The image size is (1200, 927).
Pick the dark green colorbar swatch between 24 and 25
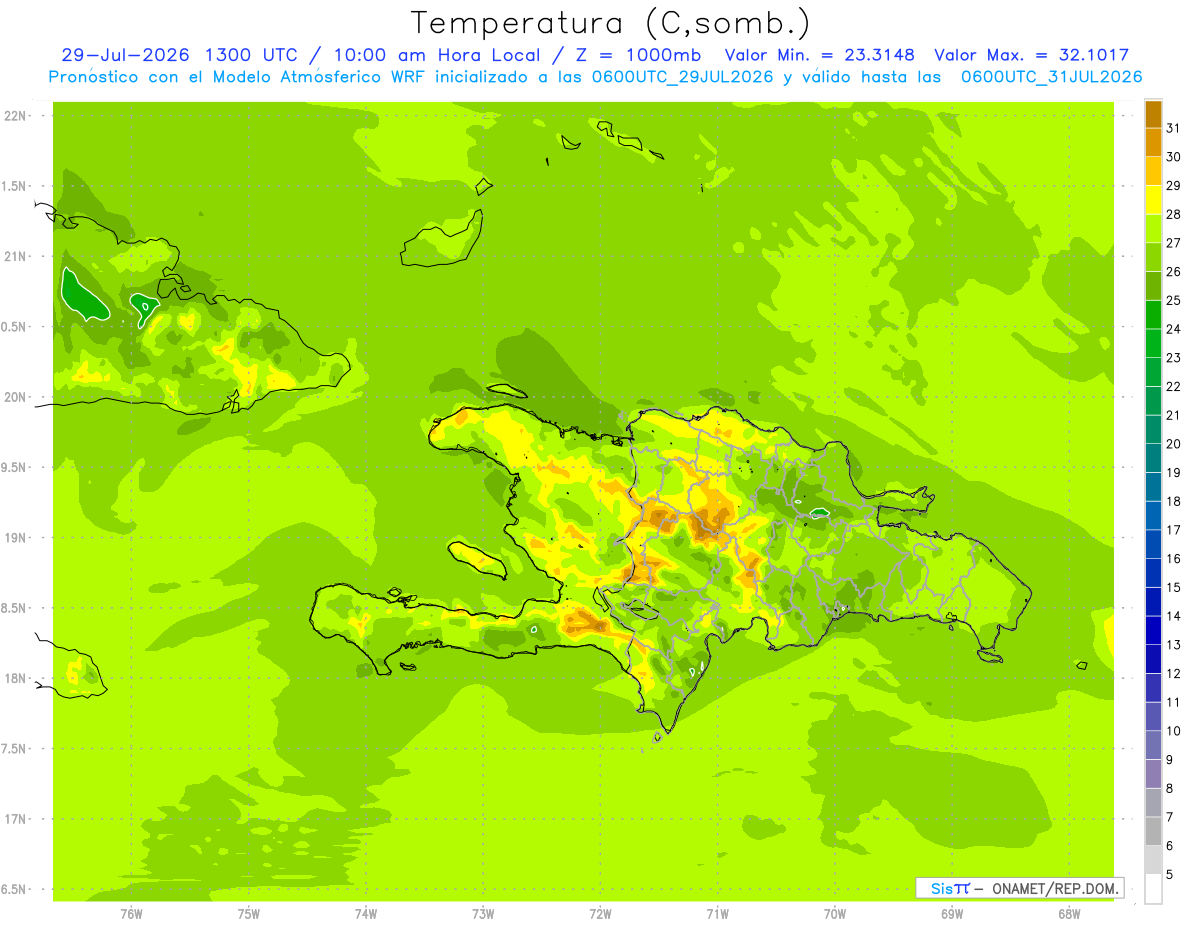click(x=1153, y=315)
